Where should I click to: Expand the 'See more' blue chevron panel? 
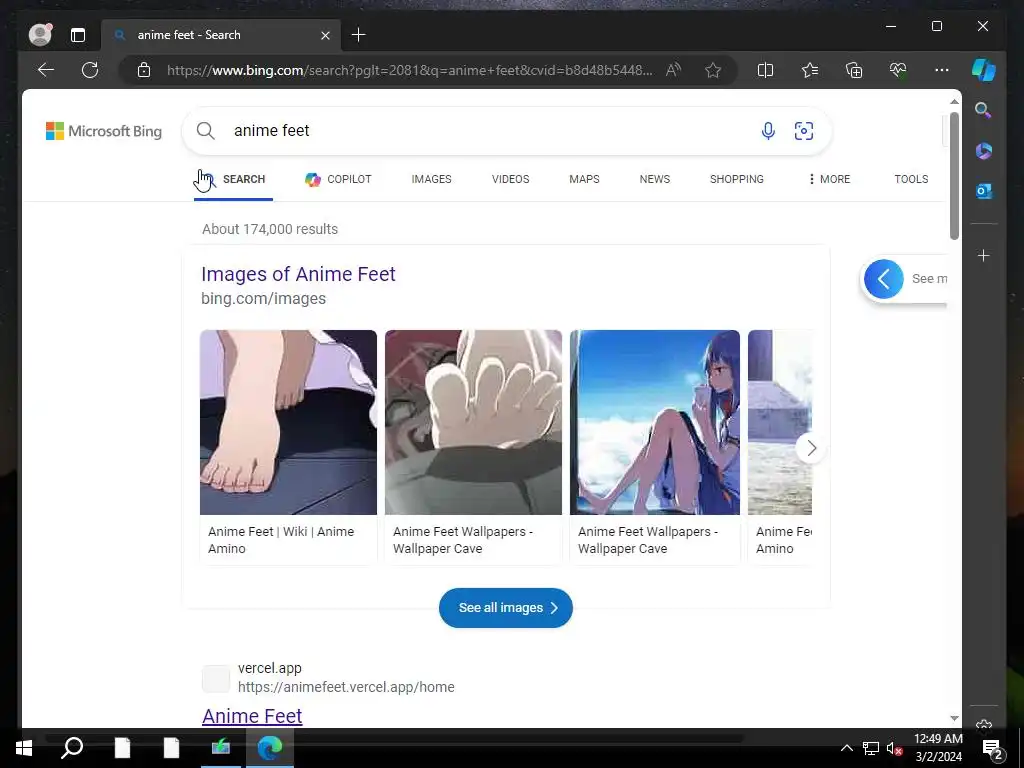[884, 279]
